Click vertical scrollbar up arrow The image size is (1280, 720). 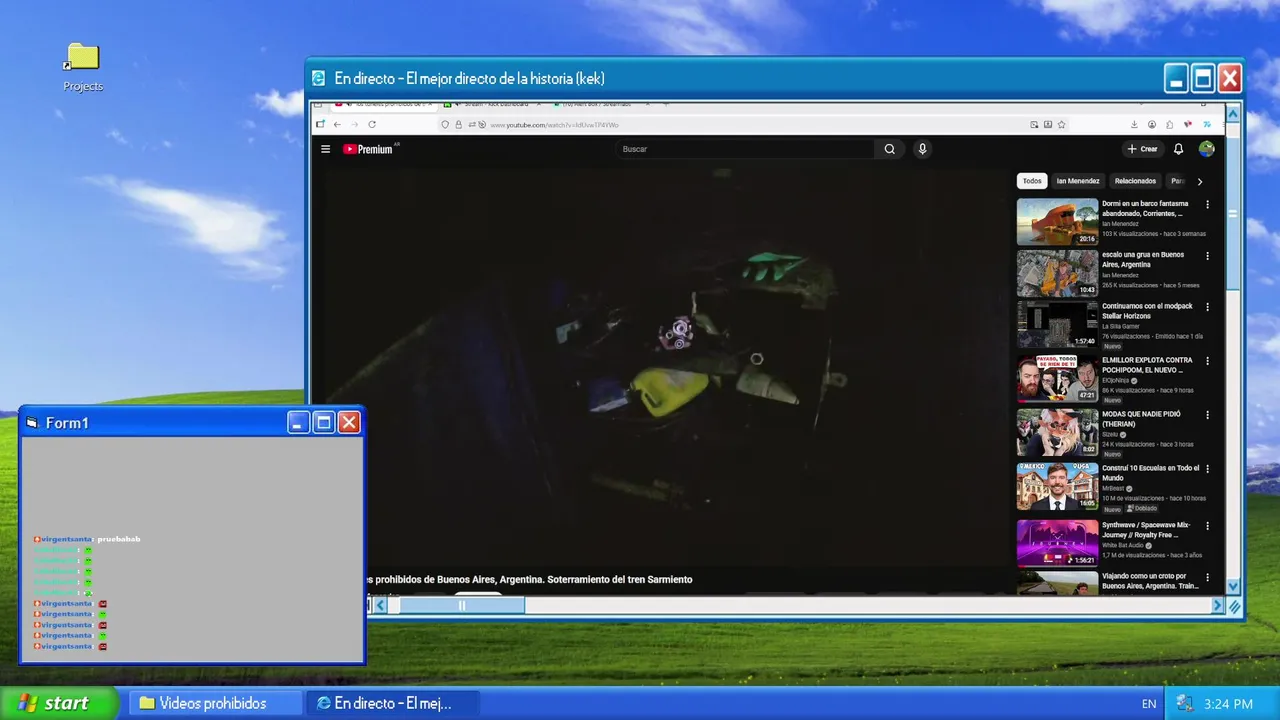pyautogui.click(x=1233, y=114)
